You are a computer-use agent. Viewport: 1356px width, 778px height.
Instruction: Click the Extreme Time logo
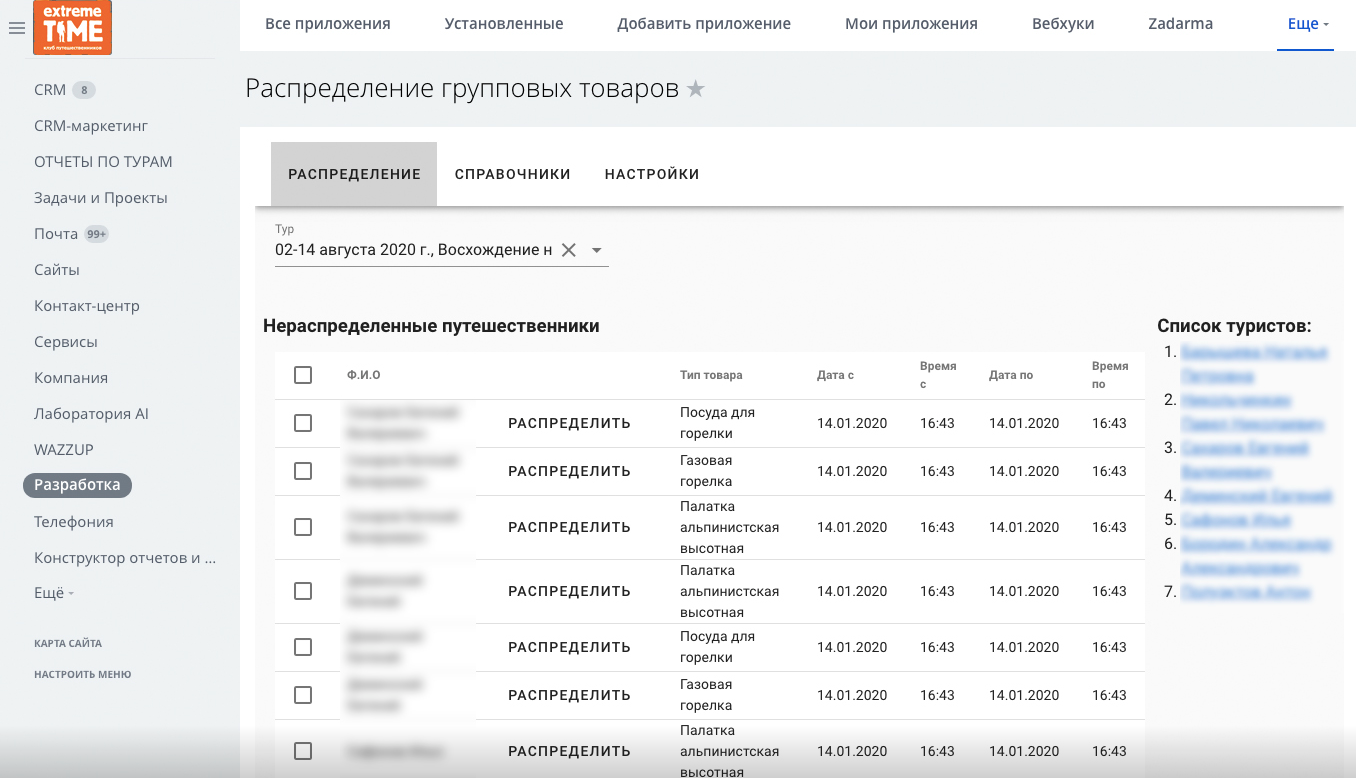point(73,27)
